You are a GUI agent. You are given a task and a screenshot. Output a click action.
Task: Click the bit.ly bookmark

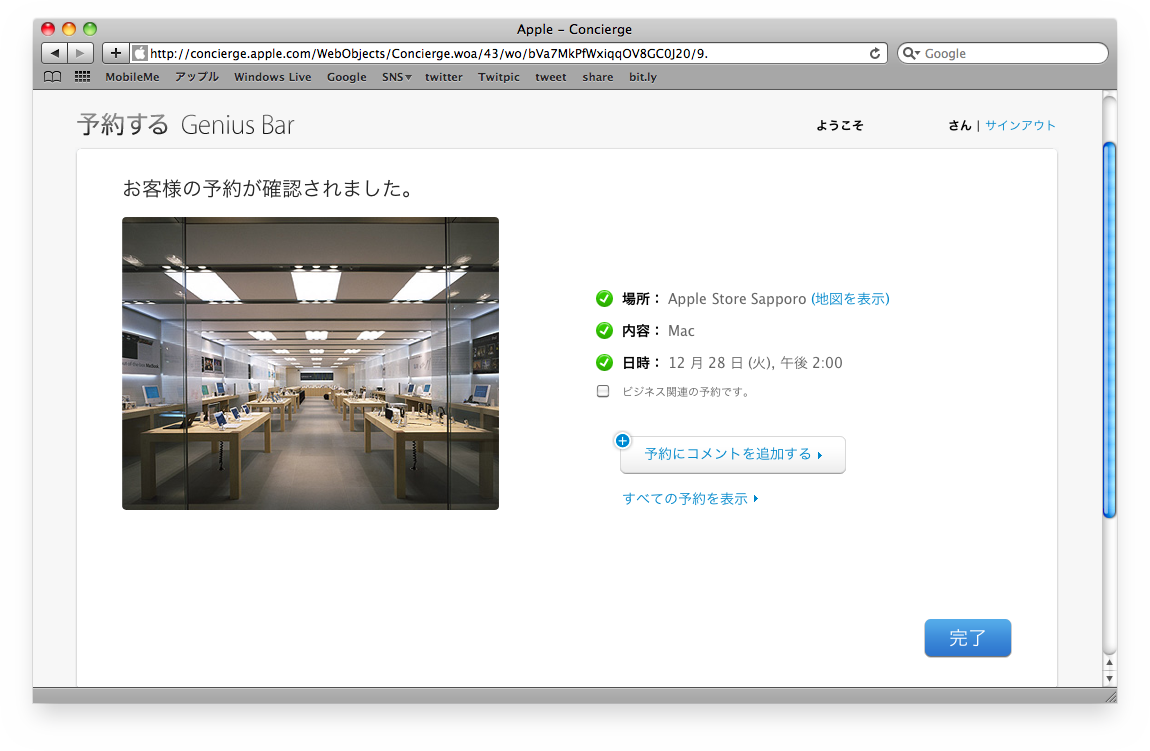tap(642, 77)
